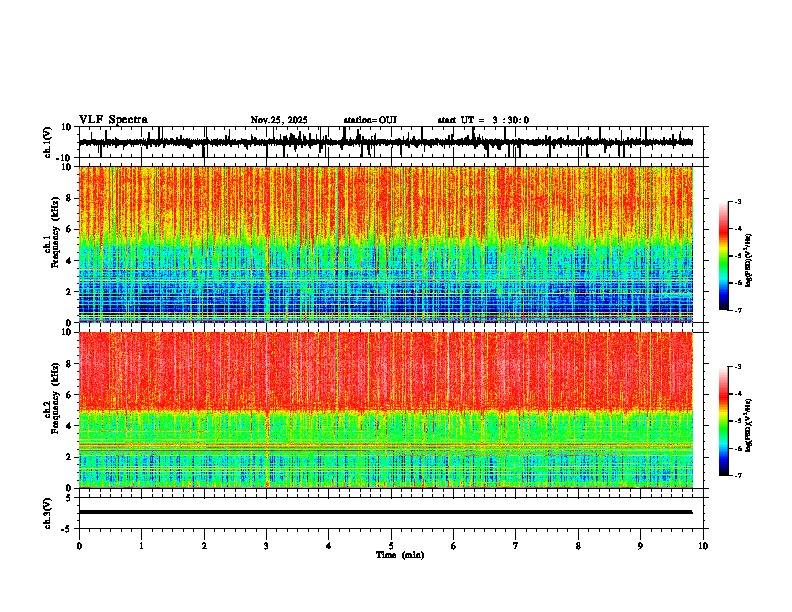792x612 pixels.
Task: Click time axis tick label '2'
Action: (204, 546)
